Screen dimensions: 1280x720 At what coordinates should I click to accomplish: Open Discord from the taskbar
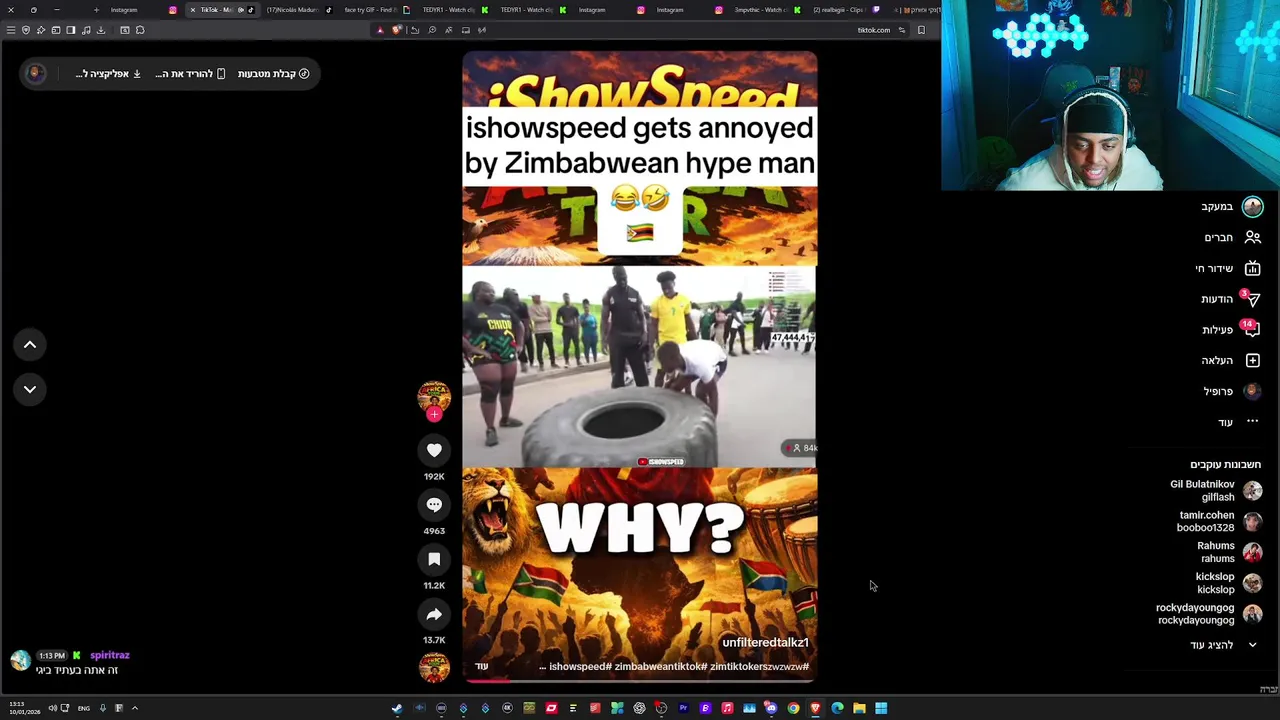point(771,708)
